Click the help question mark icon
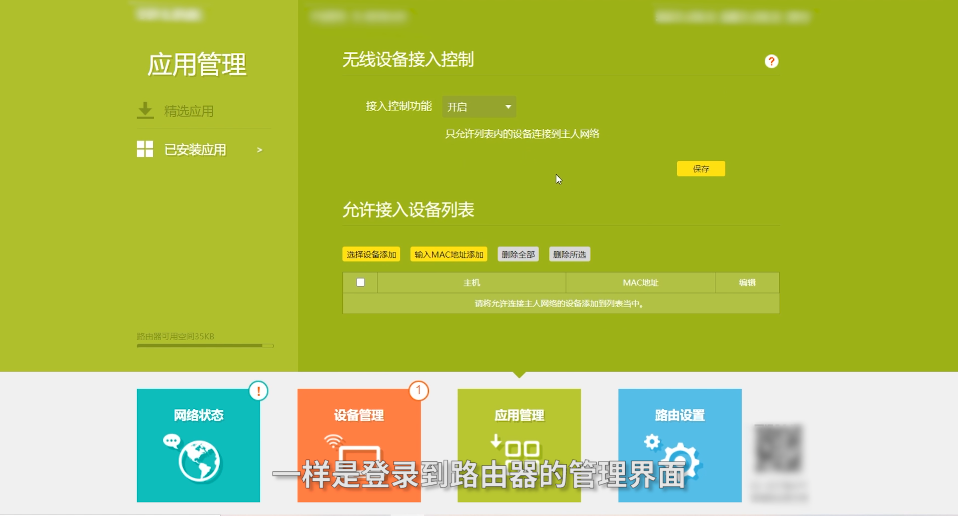Screen dimensions: 958x519 (x=771, y=61)
